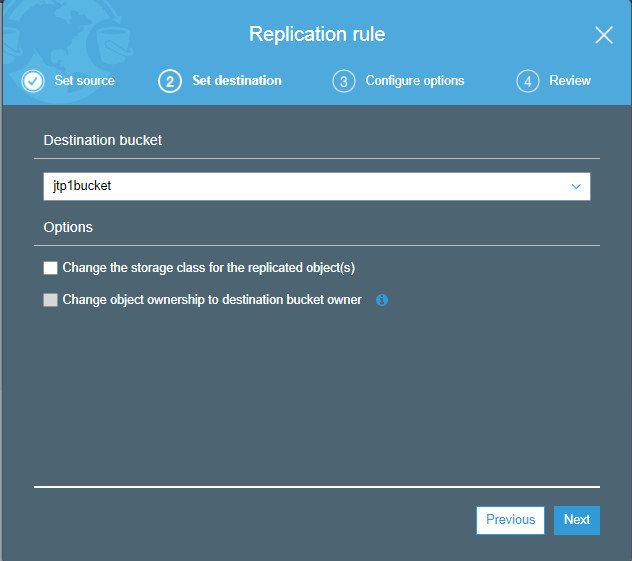
Task: Open the Review step label
Action: tap(570, 81)
